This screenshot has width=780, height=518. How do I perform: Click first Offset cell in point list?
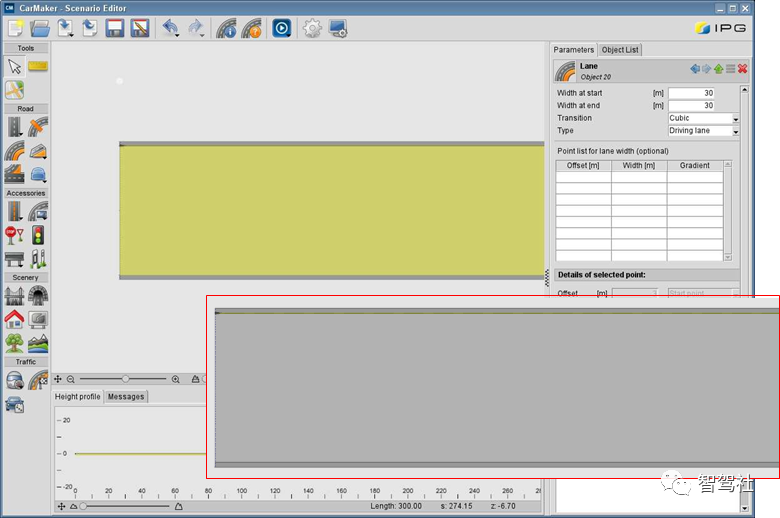click(x=583, y=177)
